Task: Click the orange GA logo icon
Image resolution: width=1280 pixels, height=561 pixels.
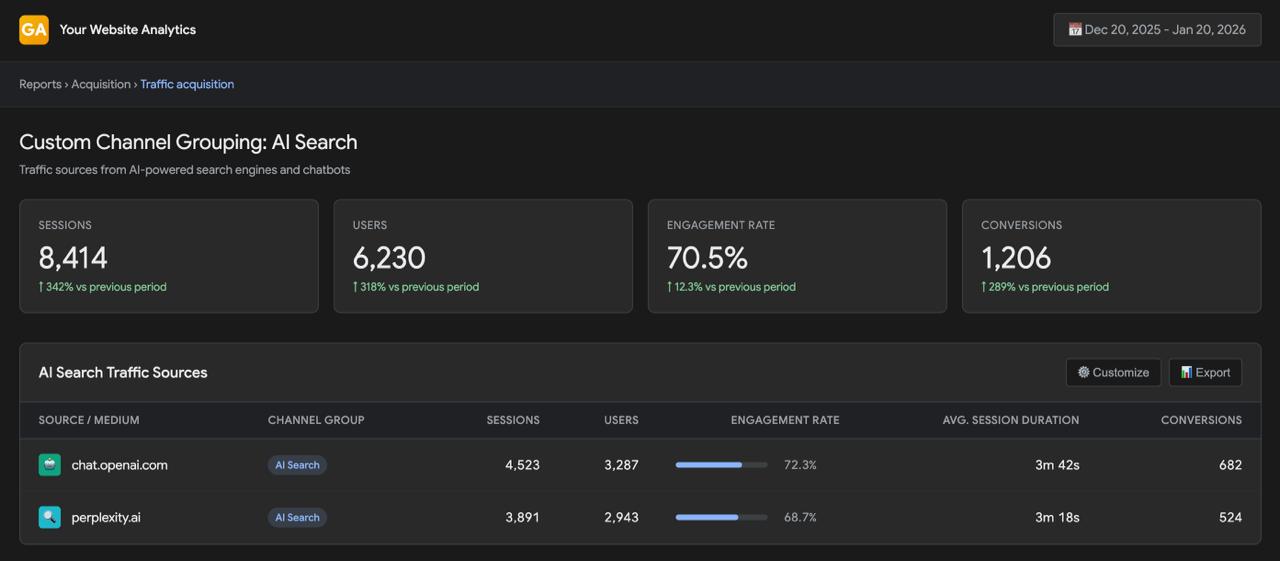Action: pos(34,30)
